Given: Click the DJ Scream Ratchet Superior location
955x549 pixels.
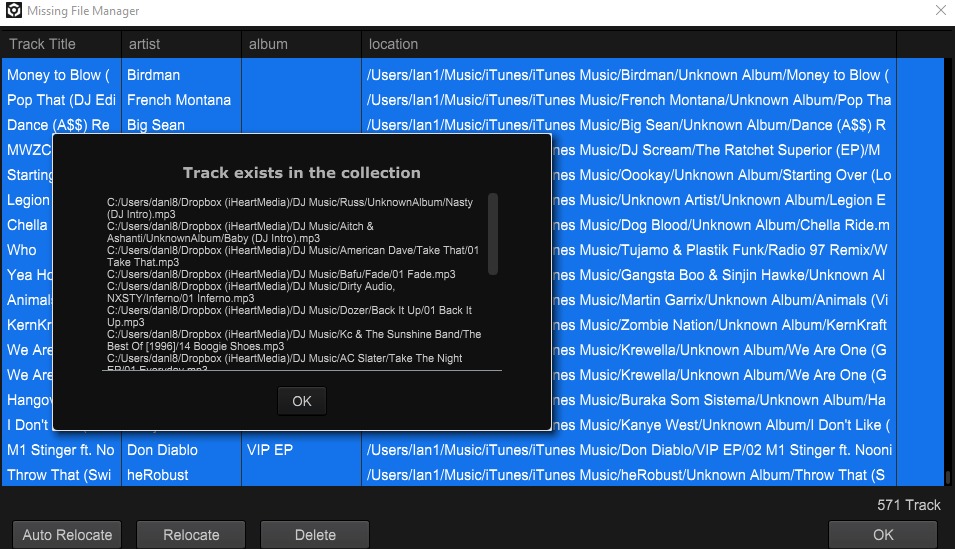Looking at the screenshot, I should [x=717, y=150].
